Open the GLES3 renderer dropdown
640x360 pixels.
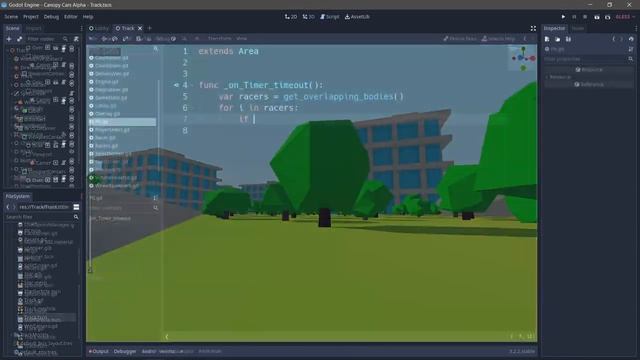pos(625,17)
